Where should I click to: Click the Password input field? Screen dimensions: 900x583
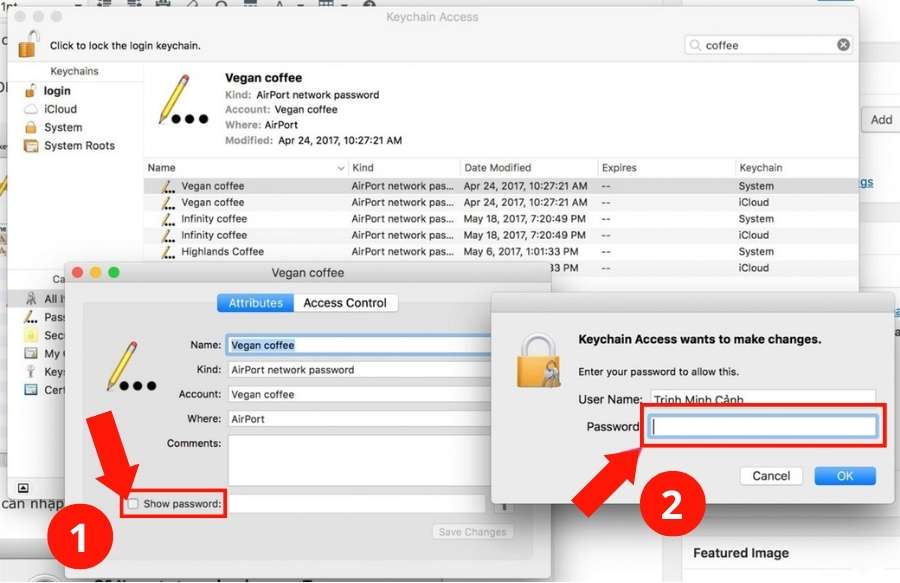pyautogui.click(x=764, y=427)
